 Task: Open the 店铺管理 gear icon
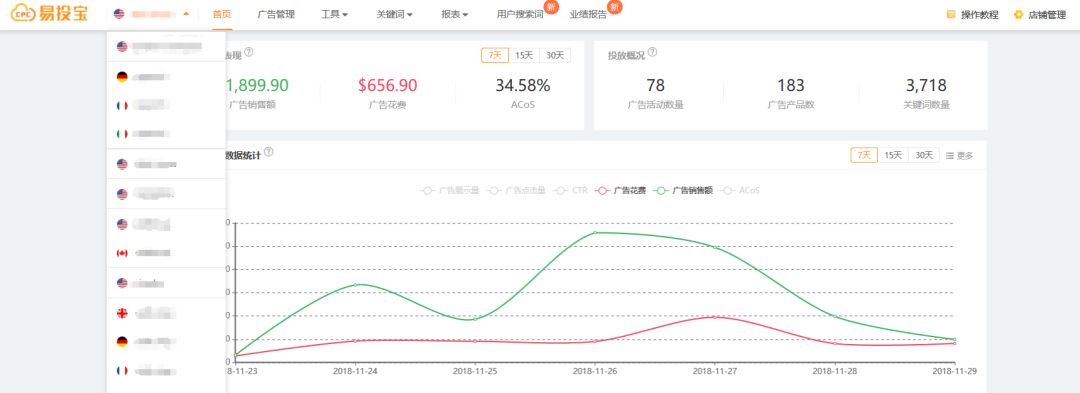click(1018, 14)
